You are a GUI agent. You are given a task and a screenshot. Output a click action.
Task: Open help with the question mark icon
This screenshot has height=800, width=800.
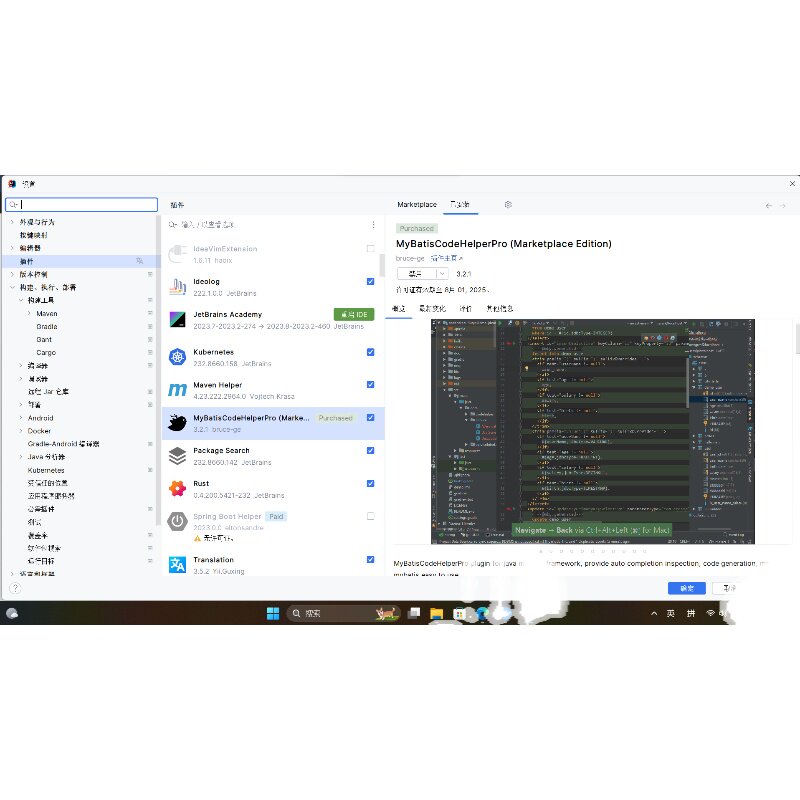point(15,588)
